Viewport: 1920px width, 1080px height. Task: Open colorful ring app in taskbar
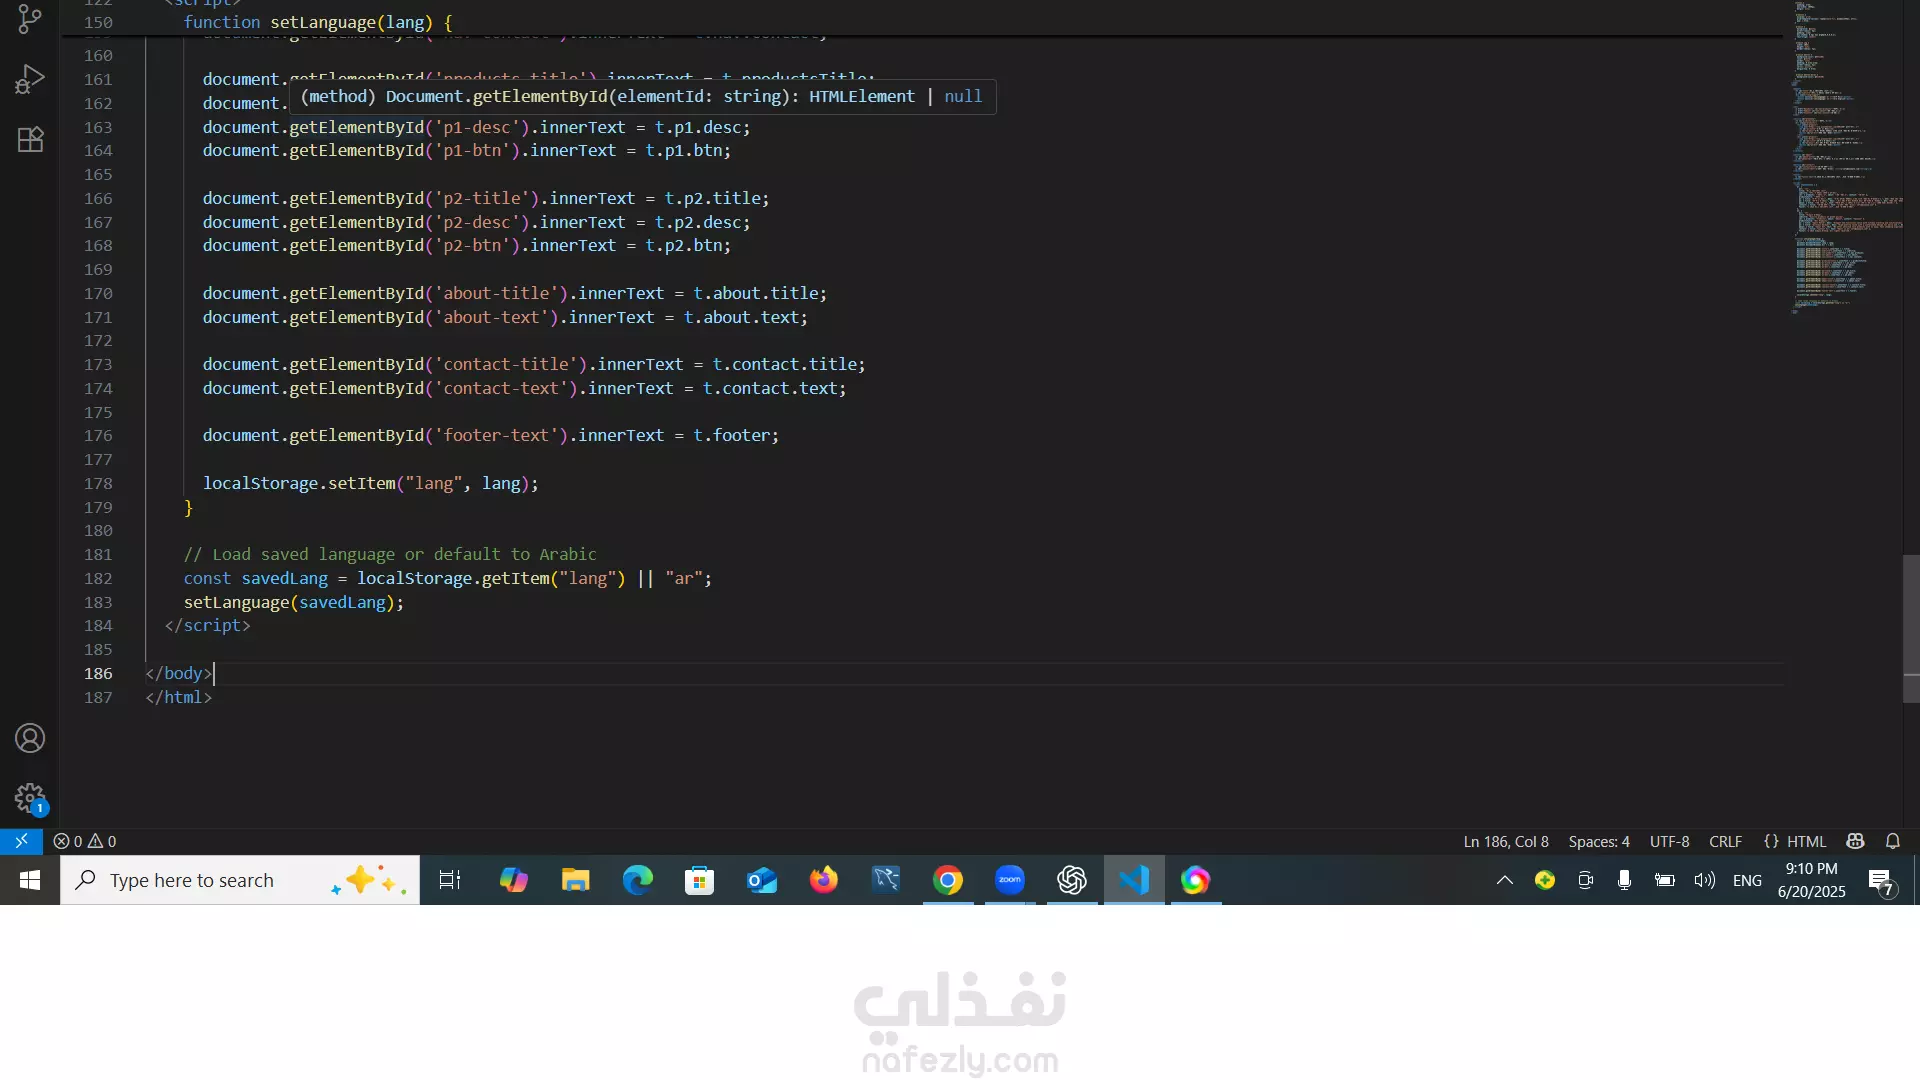pos(1195,880)
